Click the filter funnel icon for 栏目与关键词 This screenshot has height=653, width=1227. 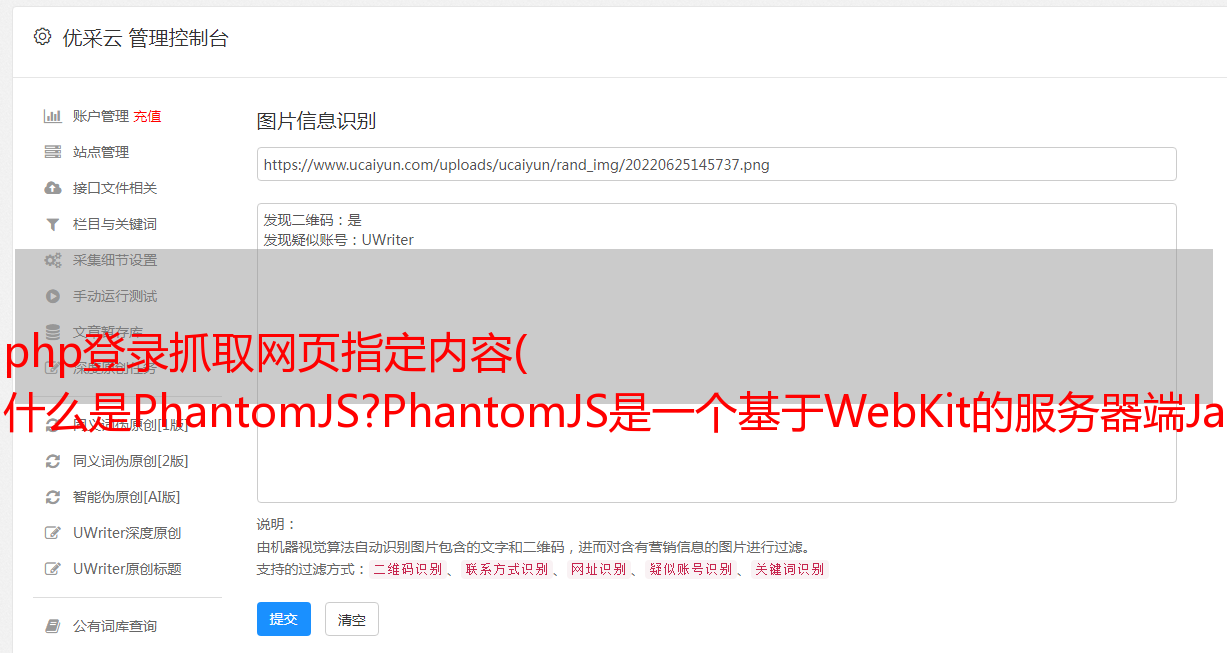point(53,224)
